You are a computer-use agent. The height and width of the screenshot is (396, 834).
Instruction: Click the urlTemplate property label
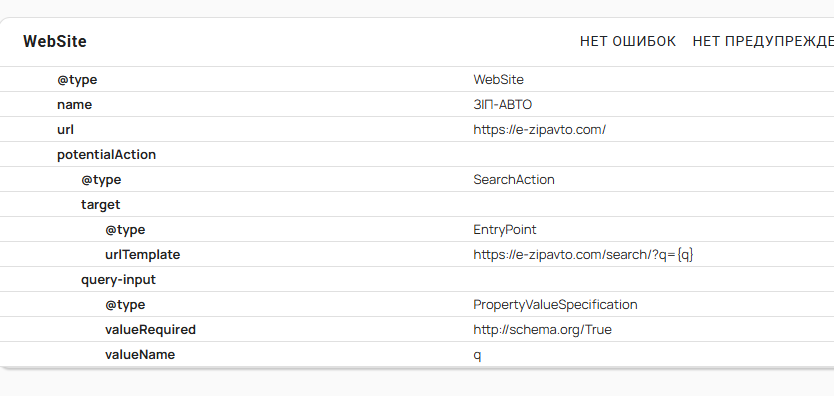pyautogui.click(x=143, y=255)
